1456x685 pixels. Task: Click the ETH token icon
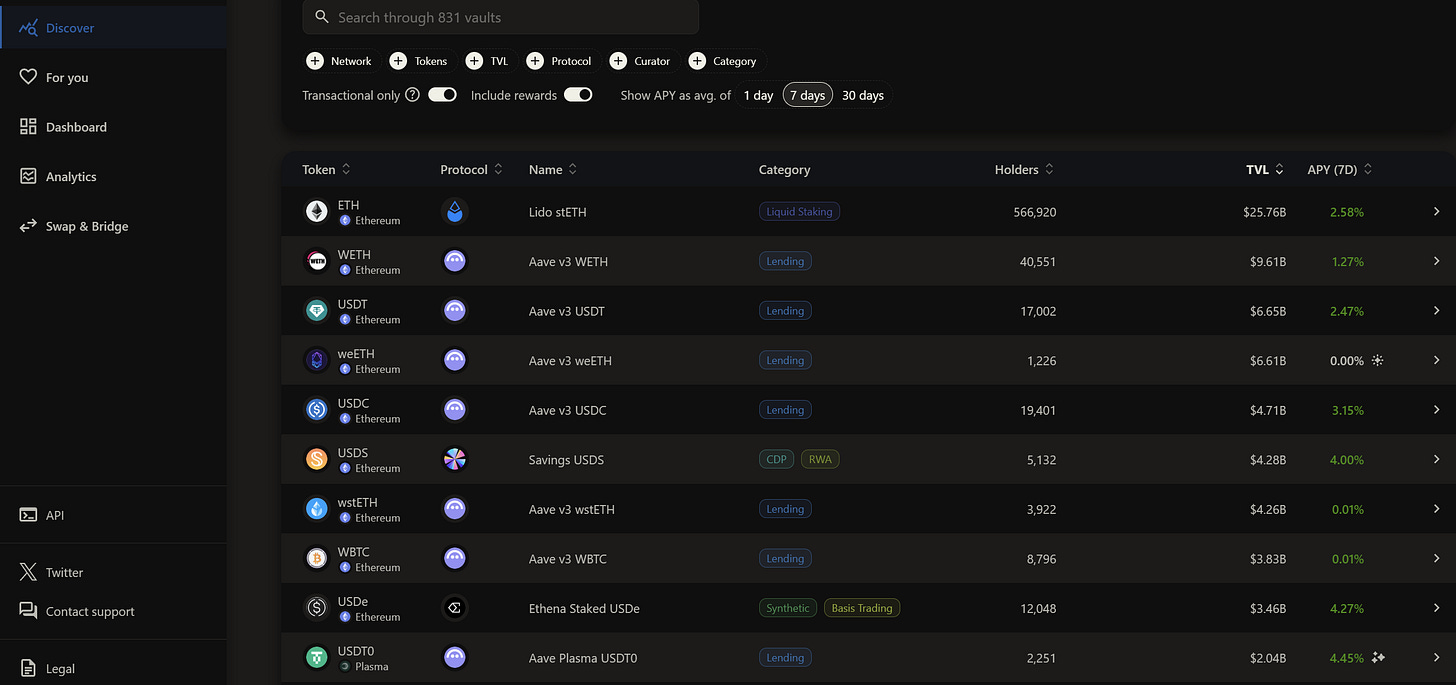pos(316,212)
